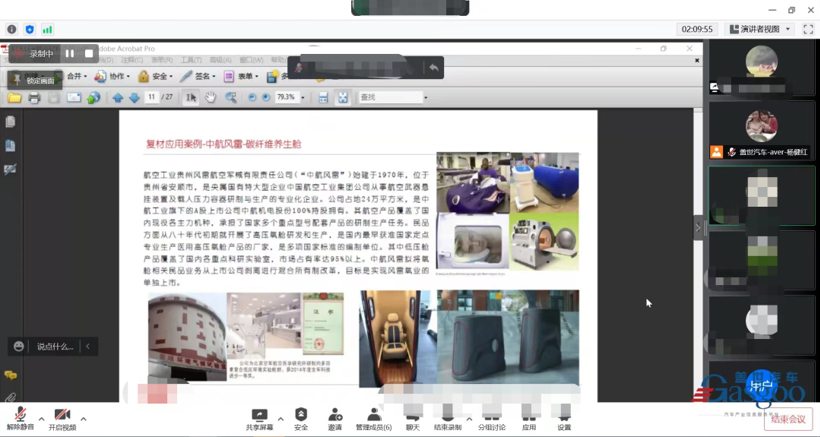820x437 pixels.
Task: Click the page number field showing 11
Action: [151, 97]
